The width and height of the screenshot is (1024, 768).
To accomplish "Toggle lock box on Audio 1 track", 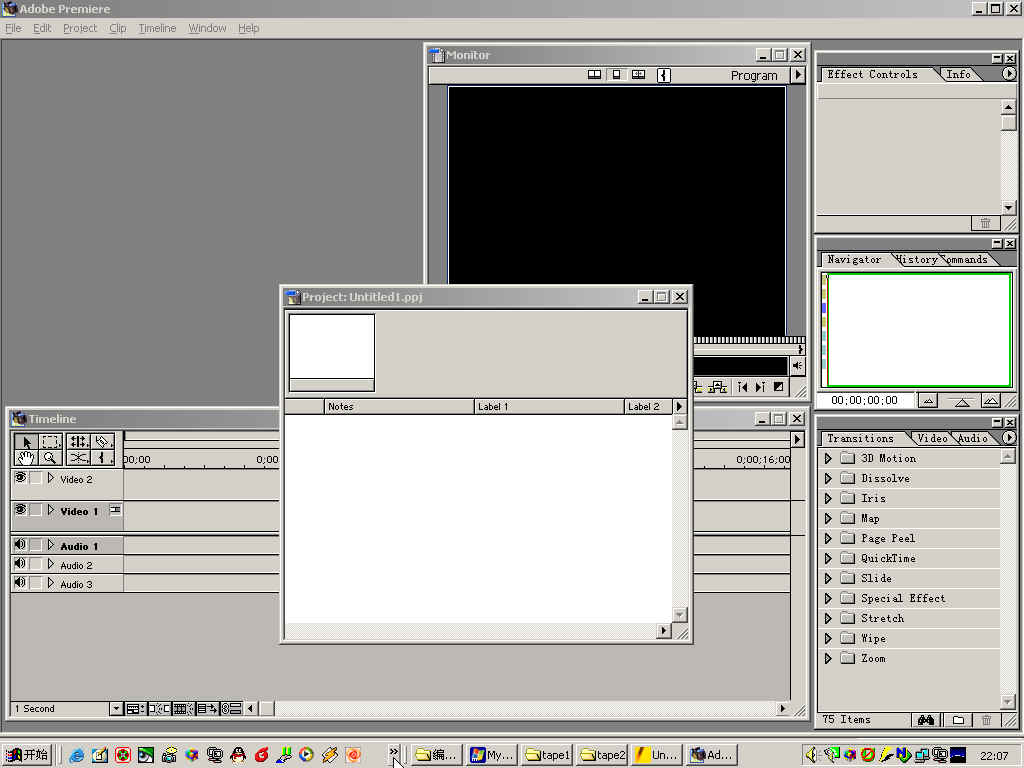I will [x=36, y=545].
